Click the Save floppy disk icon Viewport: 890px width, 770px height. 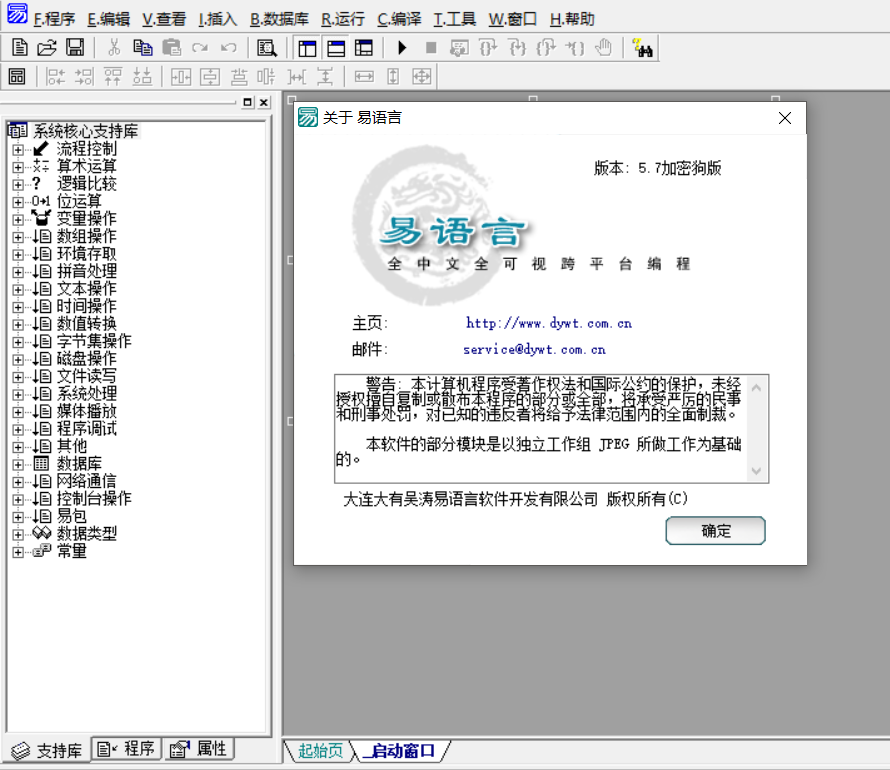click(75, 48)
